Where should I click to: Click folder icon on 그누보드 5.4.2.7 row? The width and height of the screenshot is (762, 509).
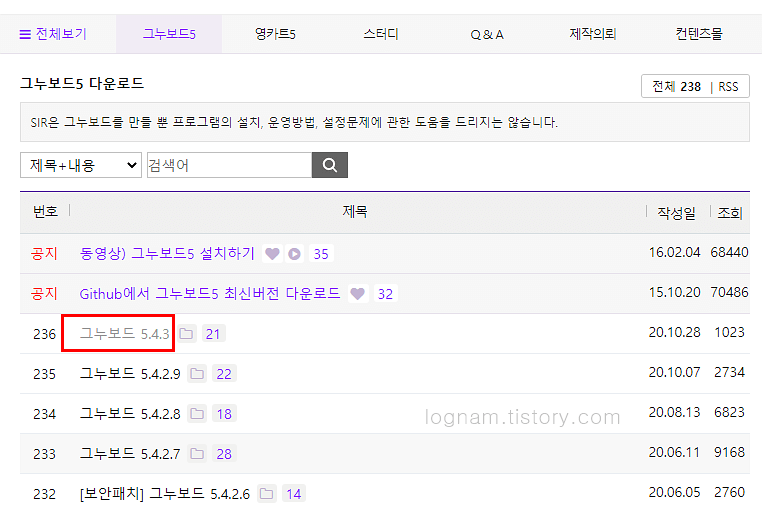pyautogui.click(x=197, y=454)
